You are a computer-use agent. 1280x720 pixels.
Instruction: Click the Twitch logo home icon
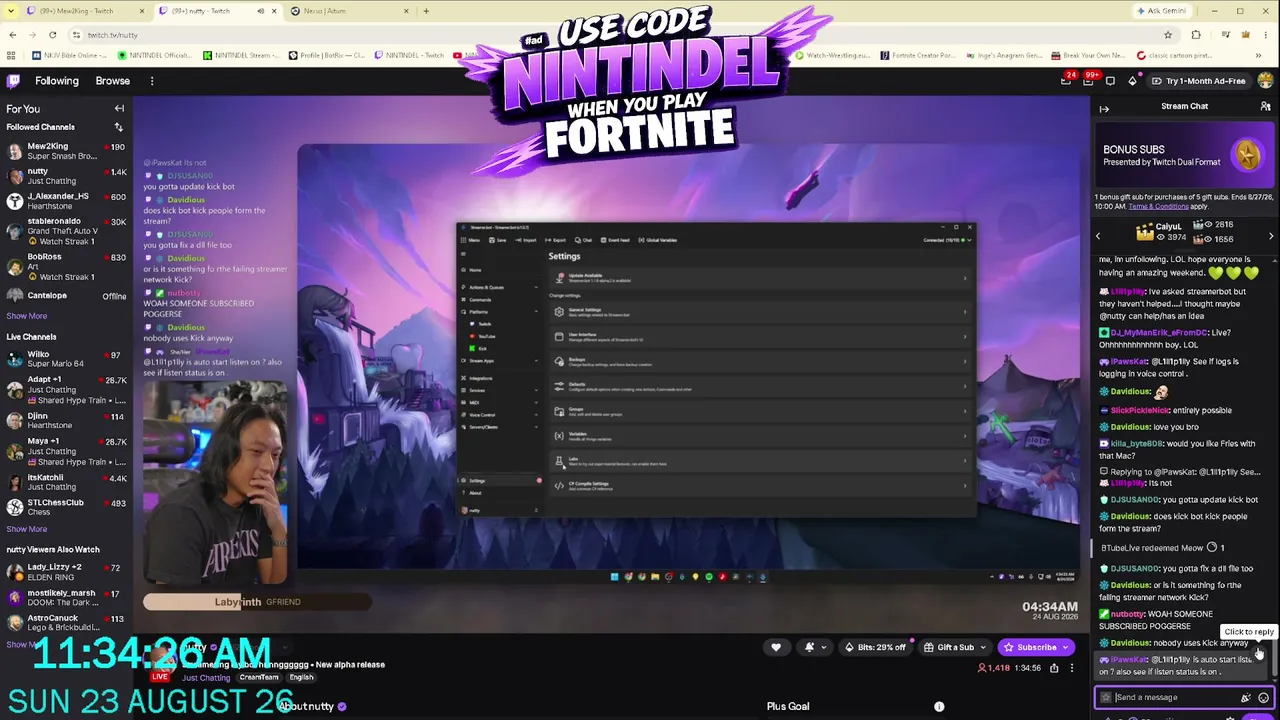[x=13, y=81]
